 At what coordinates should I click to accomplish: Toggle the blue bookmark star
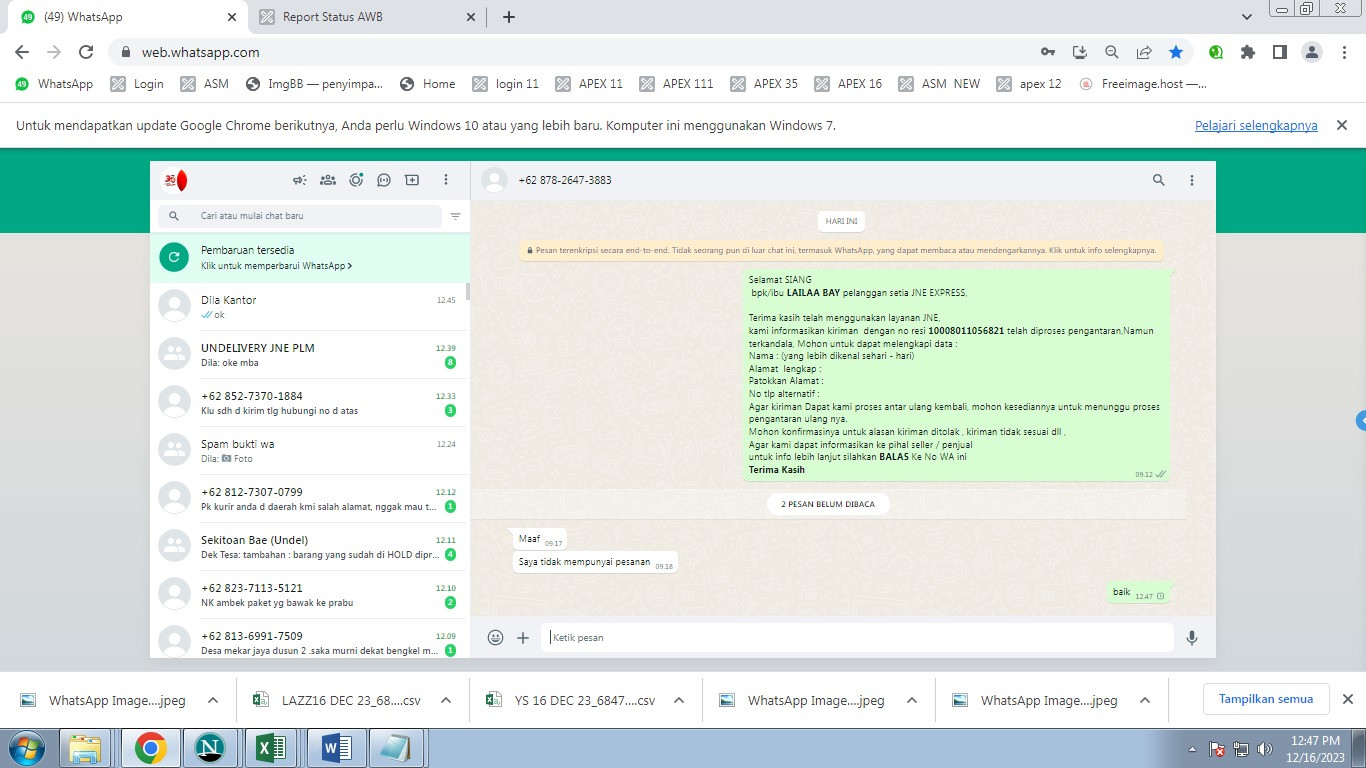1176,52
